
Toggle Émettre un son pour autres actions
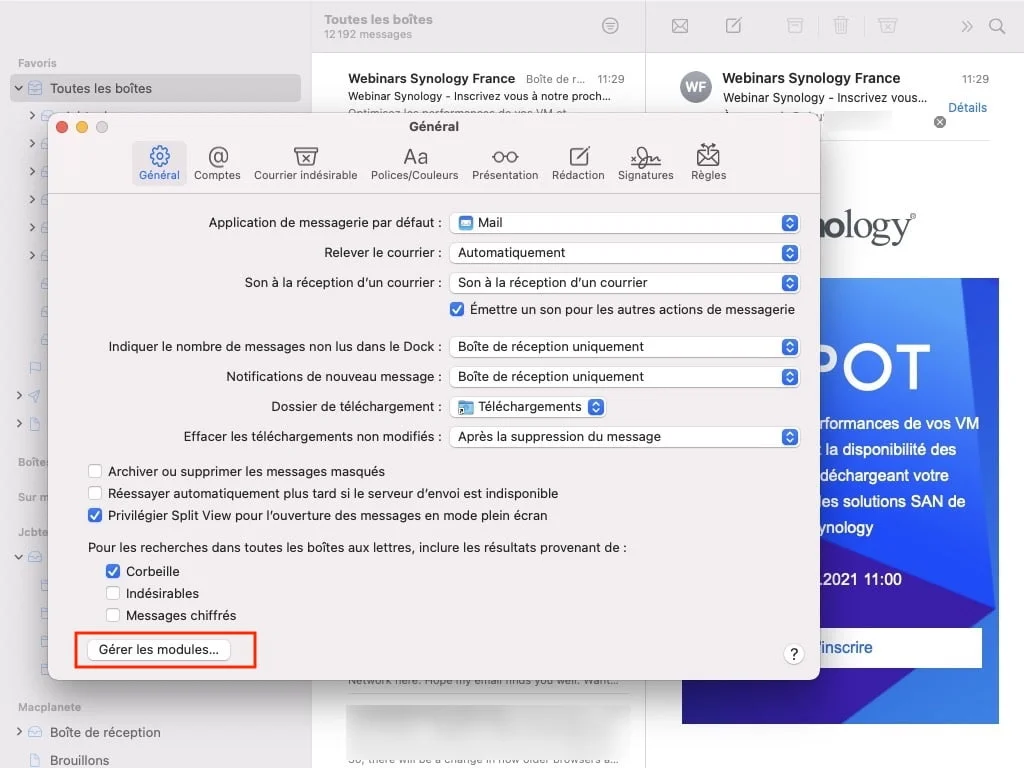tap(457, 310)
